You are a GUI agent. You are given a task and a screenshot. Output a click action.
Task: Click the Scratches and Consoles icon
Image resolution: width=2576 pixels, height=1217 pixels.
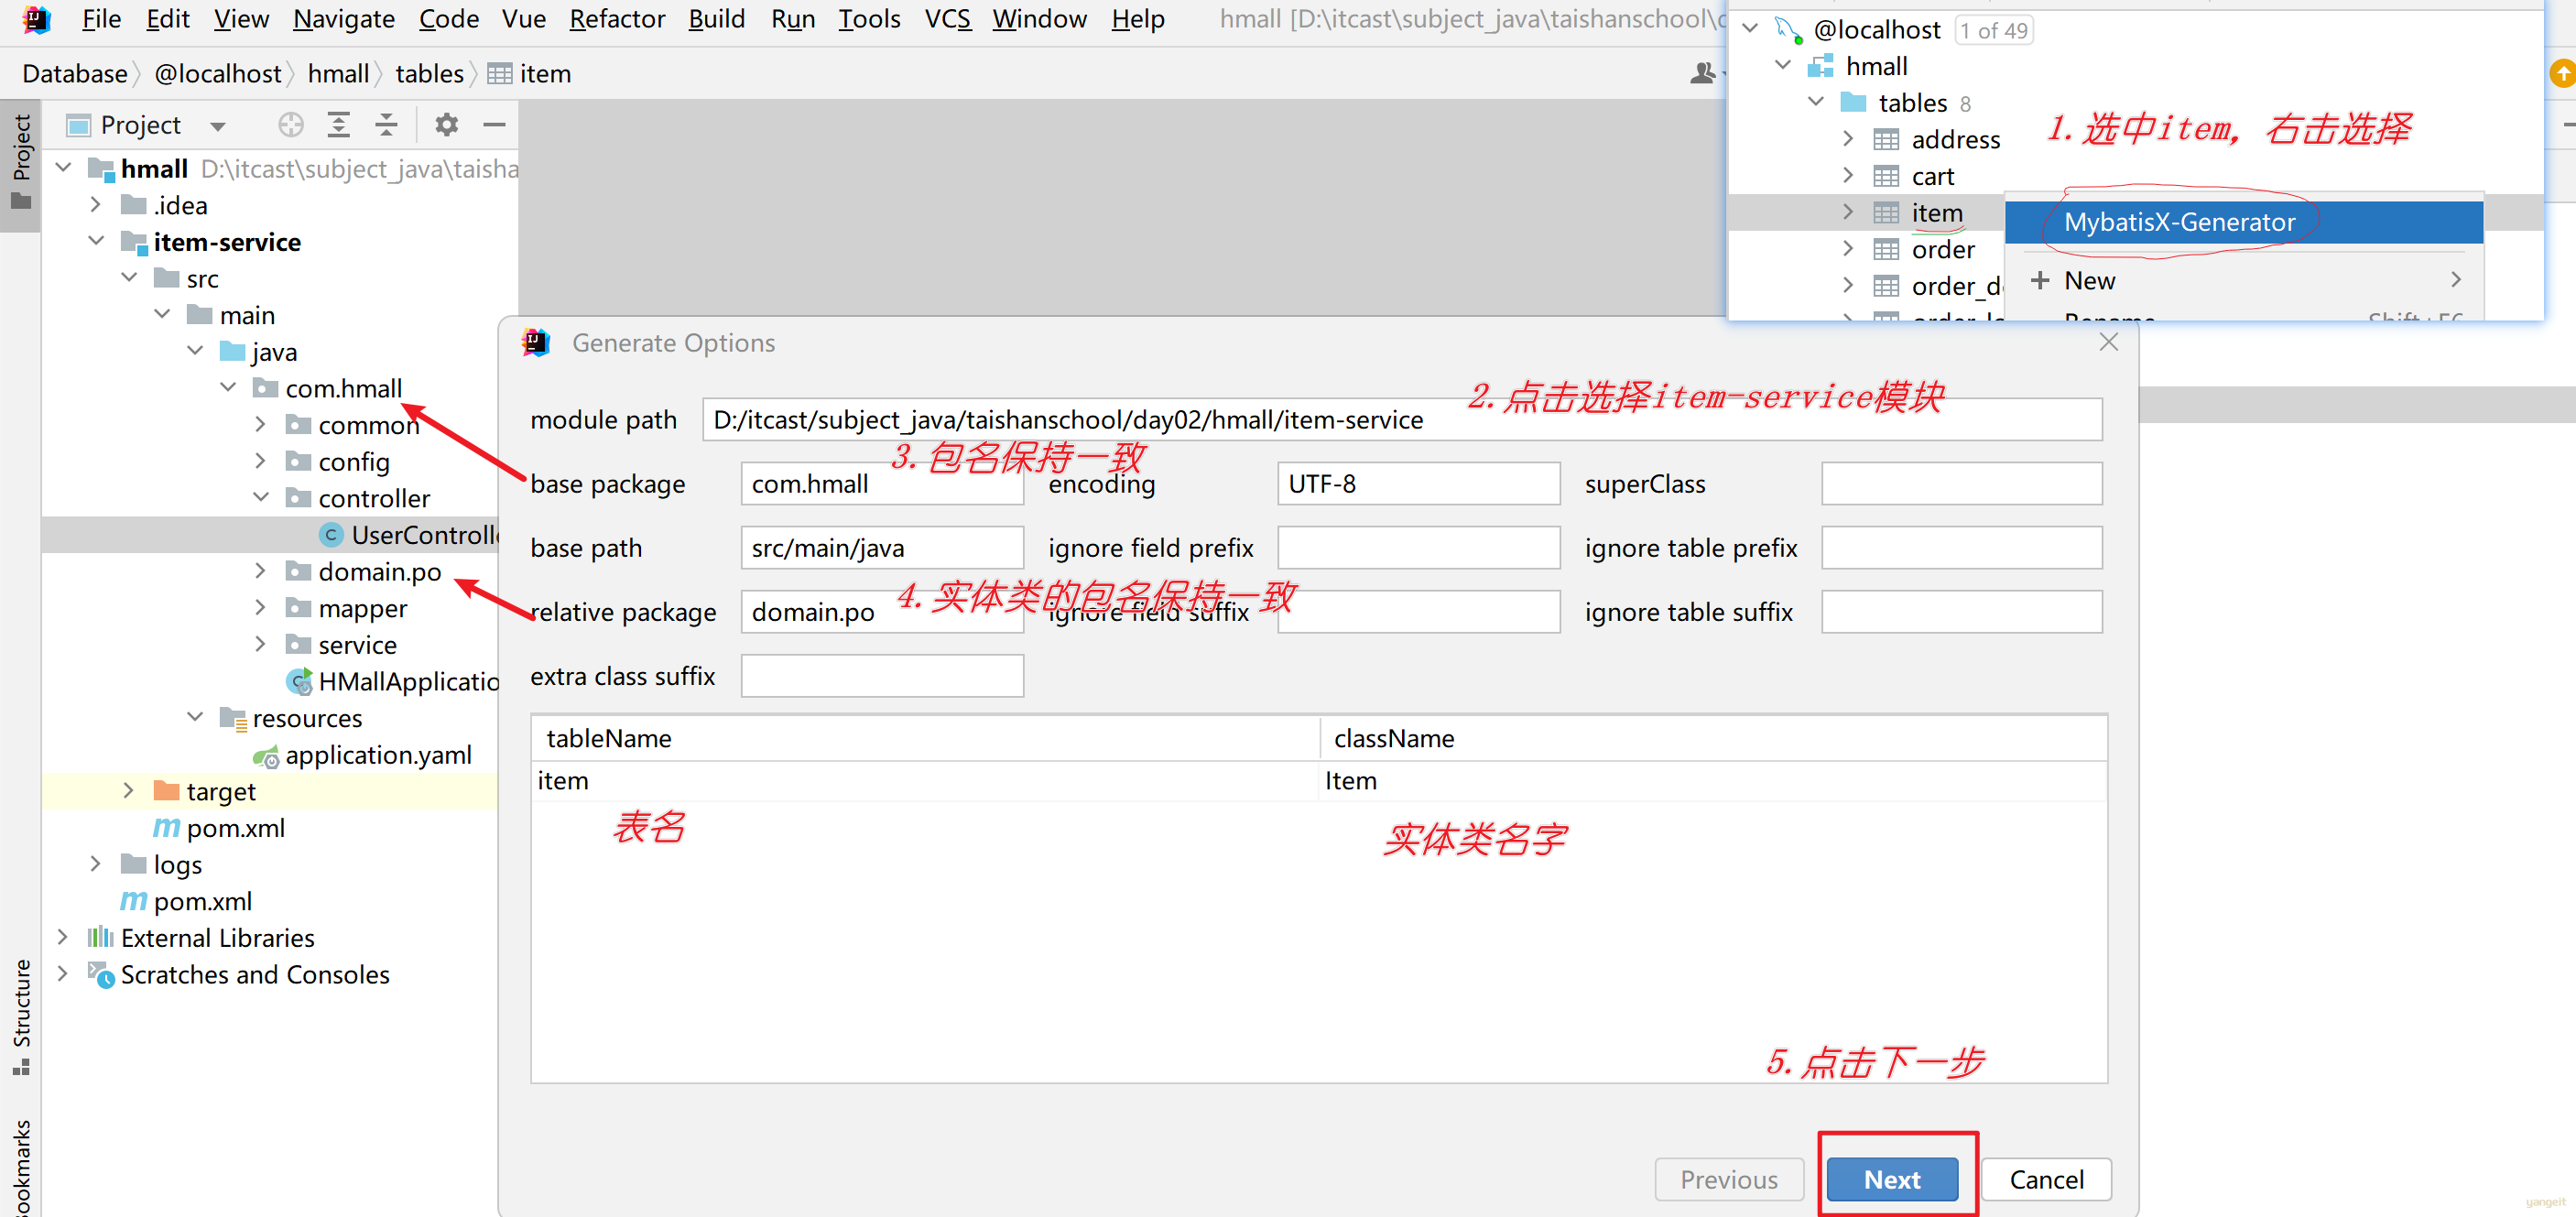[x=101, y=975]
